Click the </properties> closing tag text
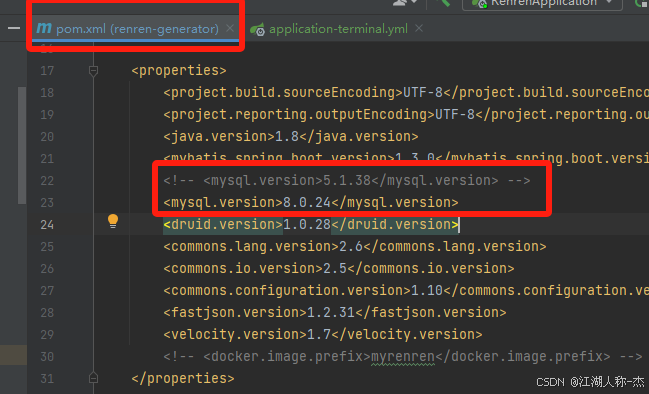The width and height of the screenshot is (649, 394). click(x=183, y=378)
